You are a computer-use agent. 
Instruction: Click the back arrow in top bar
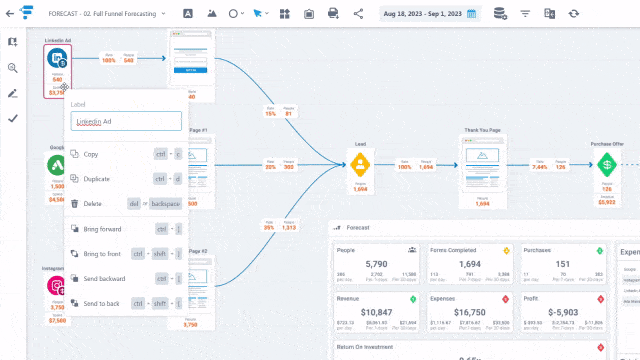point(10,13)
